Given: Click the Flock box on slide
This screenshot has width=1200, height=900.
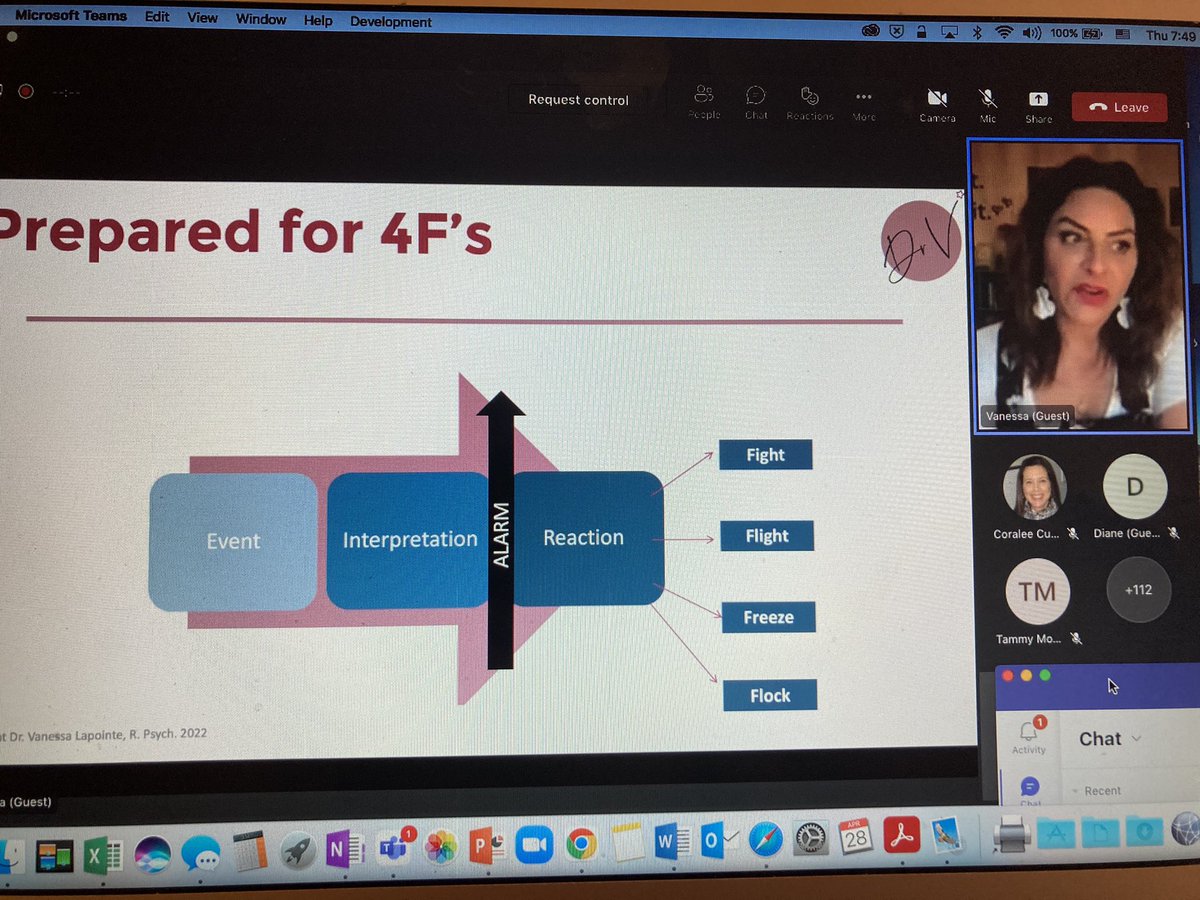Looking at the screenshot, I should coord(770,695).
